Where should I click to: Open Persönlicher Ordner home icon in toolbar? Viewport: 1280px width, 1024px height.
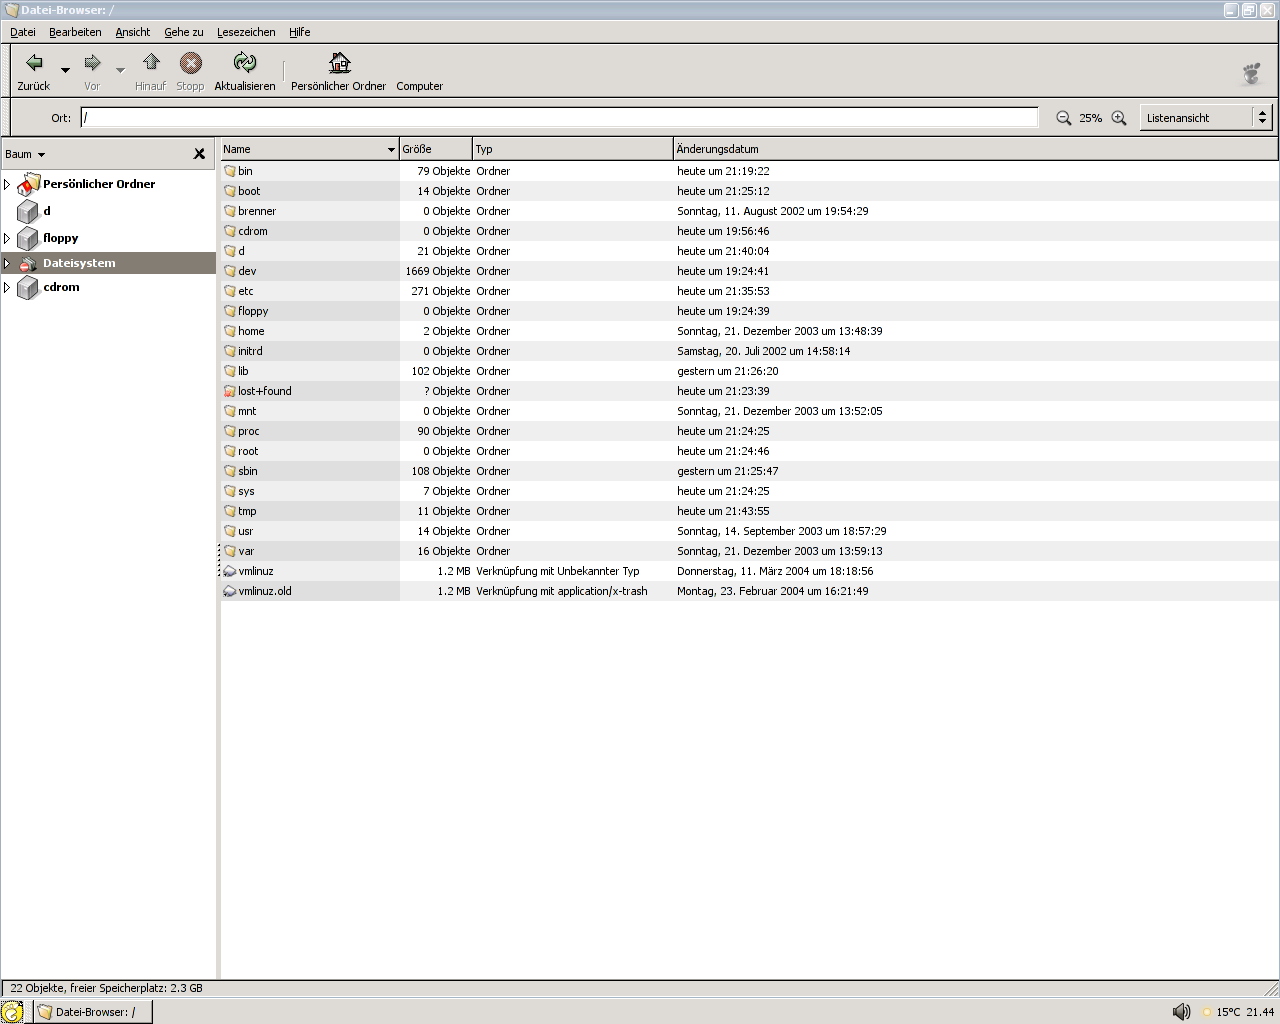(339, 64)
